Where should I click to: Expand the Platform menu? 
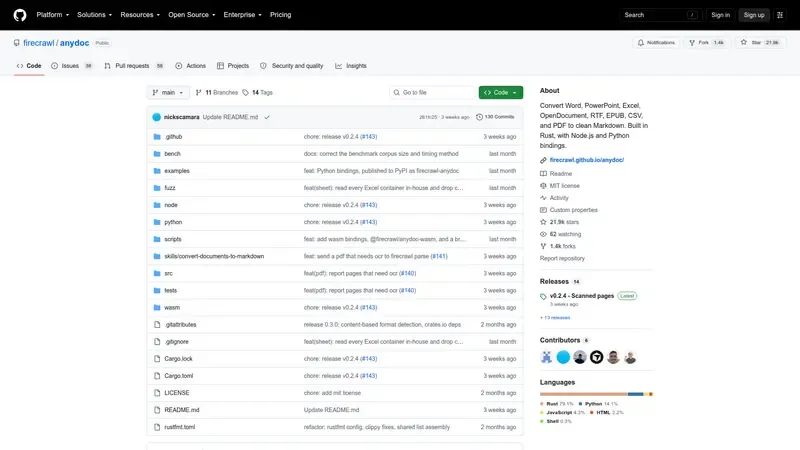point(53,15)
